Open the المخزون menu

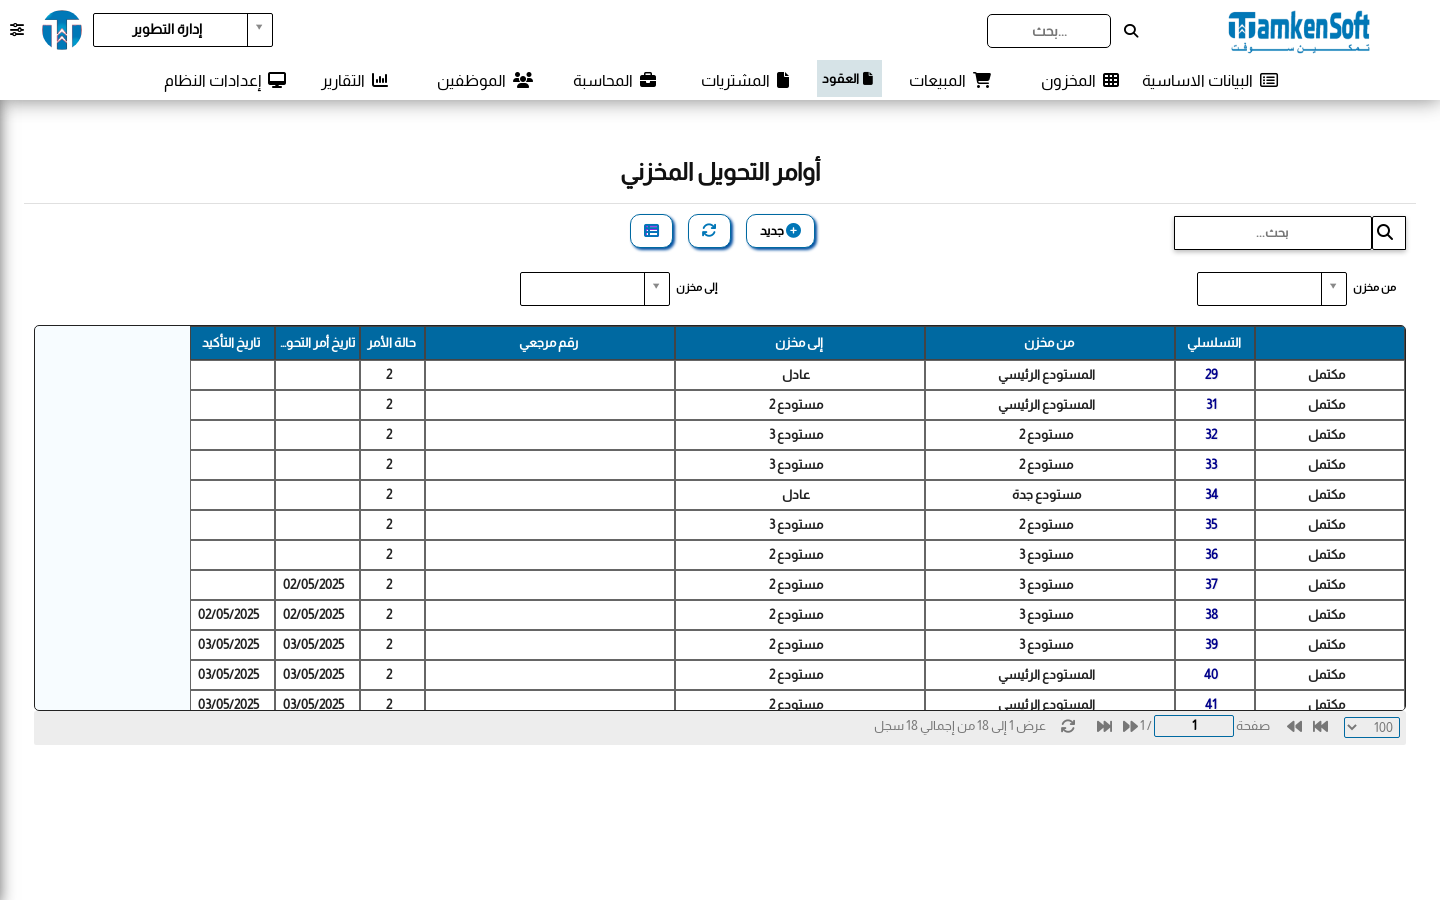pos(1080,80)
